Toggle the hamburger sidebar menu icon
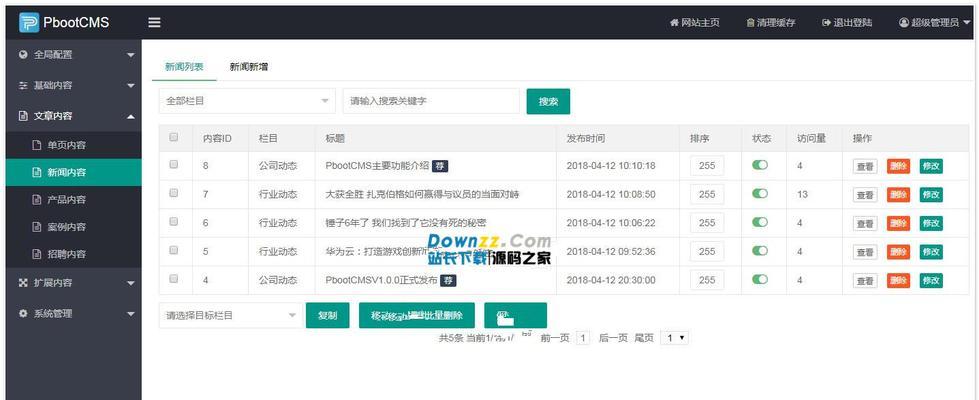Screen dimensions: 979x400 click(154, 22)
